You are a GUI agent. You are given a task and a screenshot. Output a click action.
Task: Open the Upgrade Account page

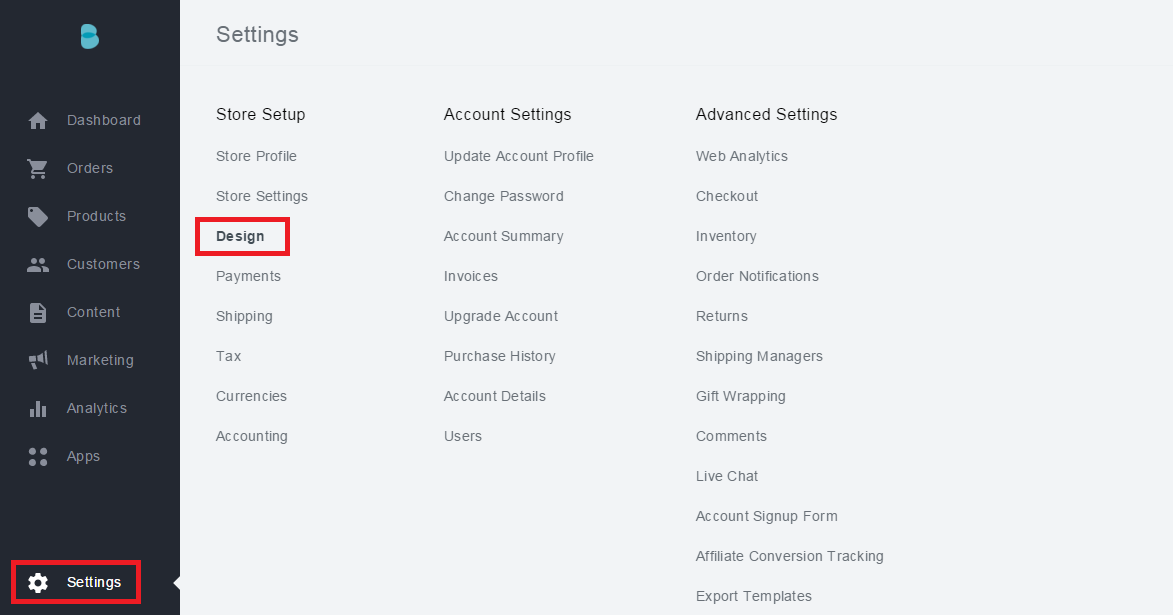[x=500, y=317]
